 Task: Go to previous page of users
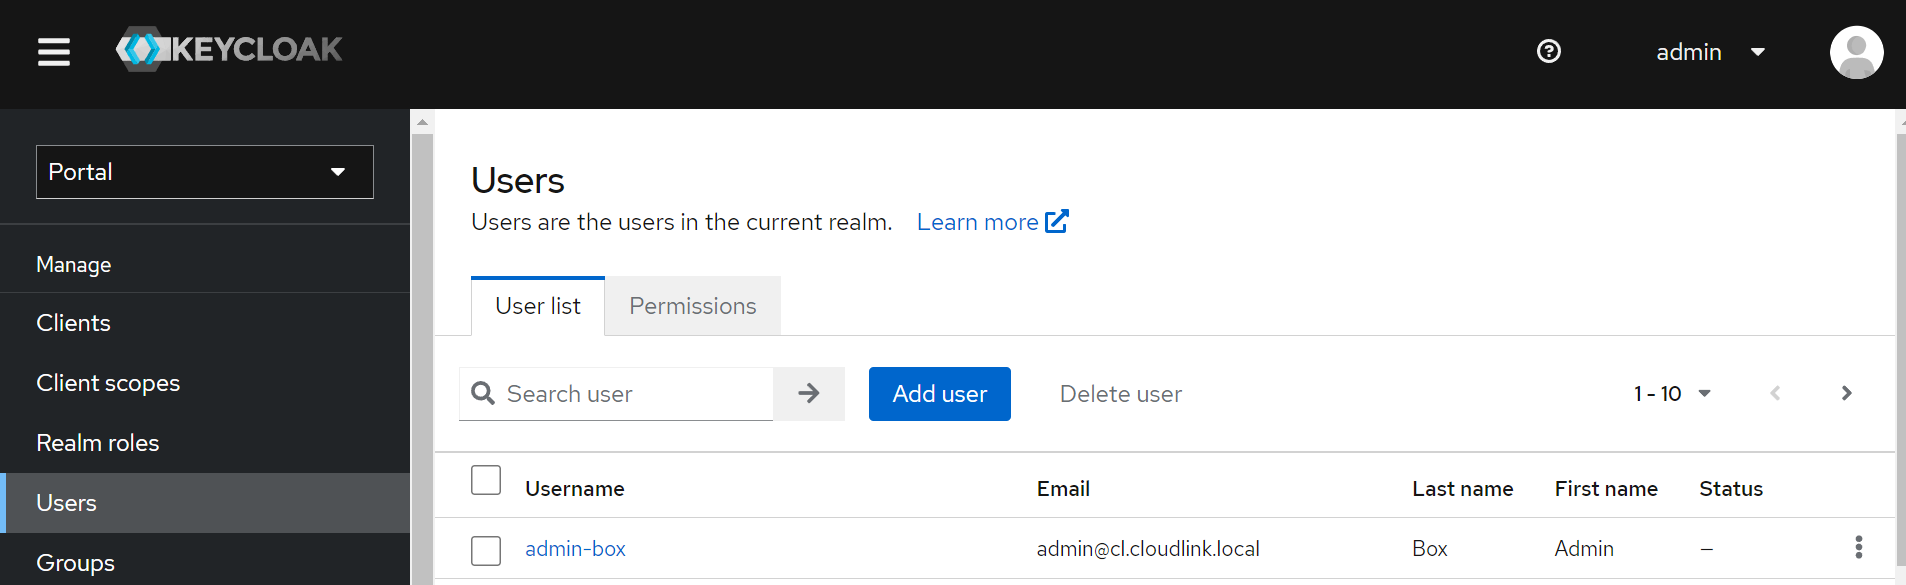pyautogui.click(x=1775, y=393)
